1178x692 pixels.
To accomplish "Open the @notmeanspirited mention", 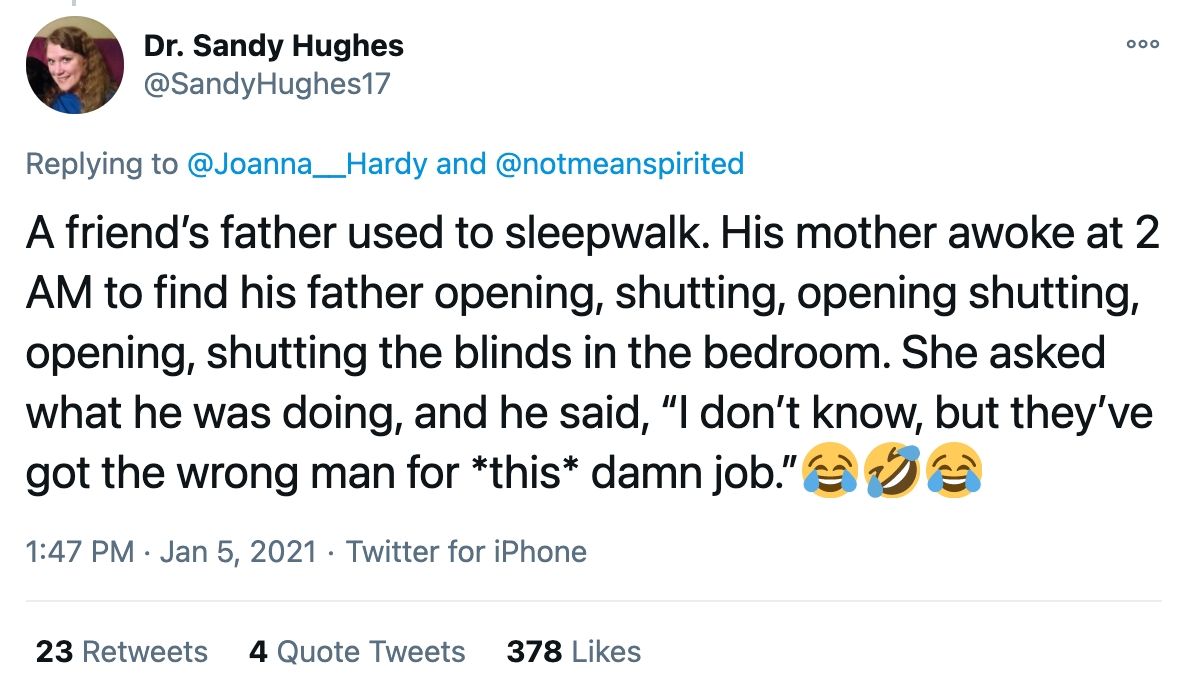I will pyautogui.click(x=619, y=164).
